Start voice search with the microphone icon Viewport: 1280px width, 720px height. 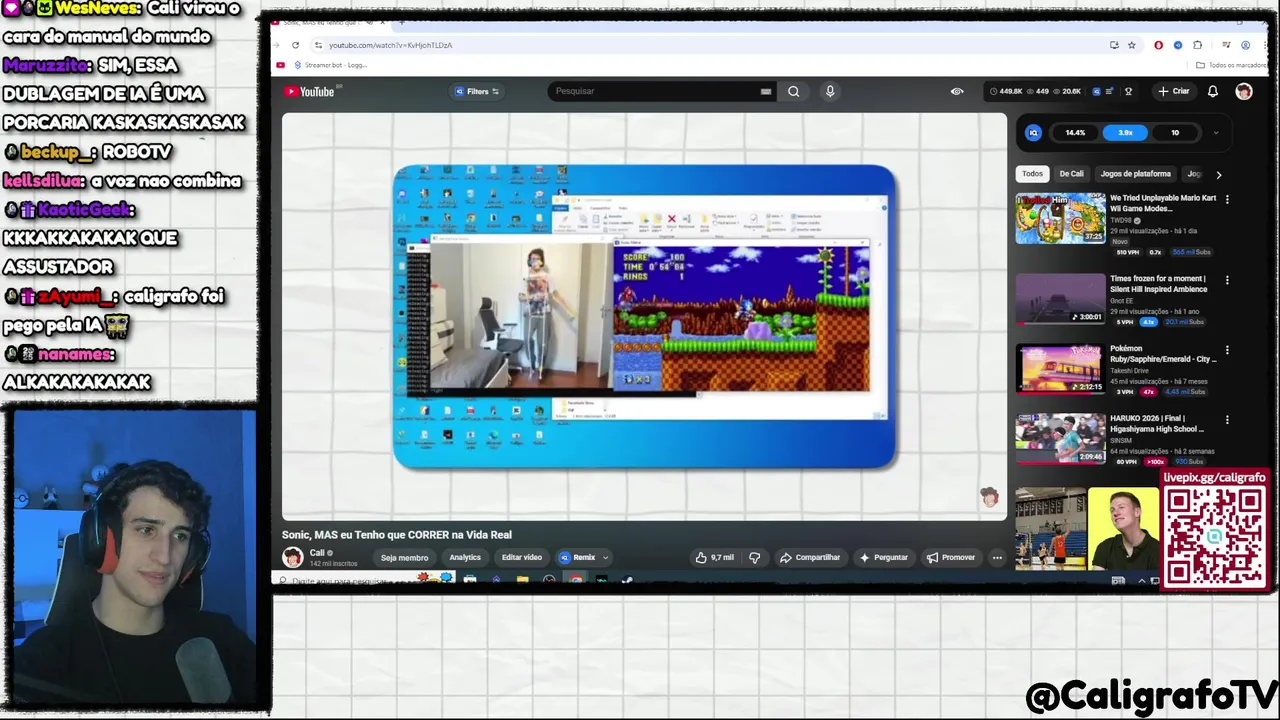(829, 91)
